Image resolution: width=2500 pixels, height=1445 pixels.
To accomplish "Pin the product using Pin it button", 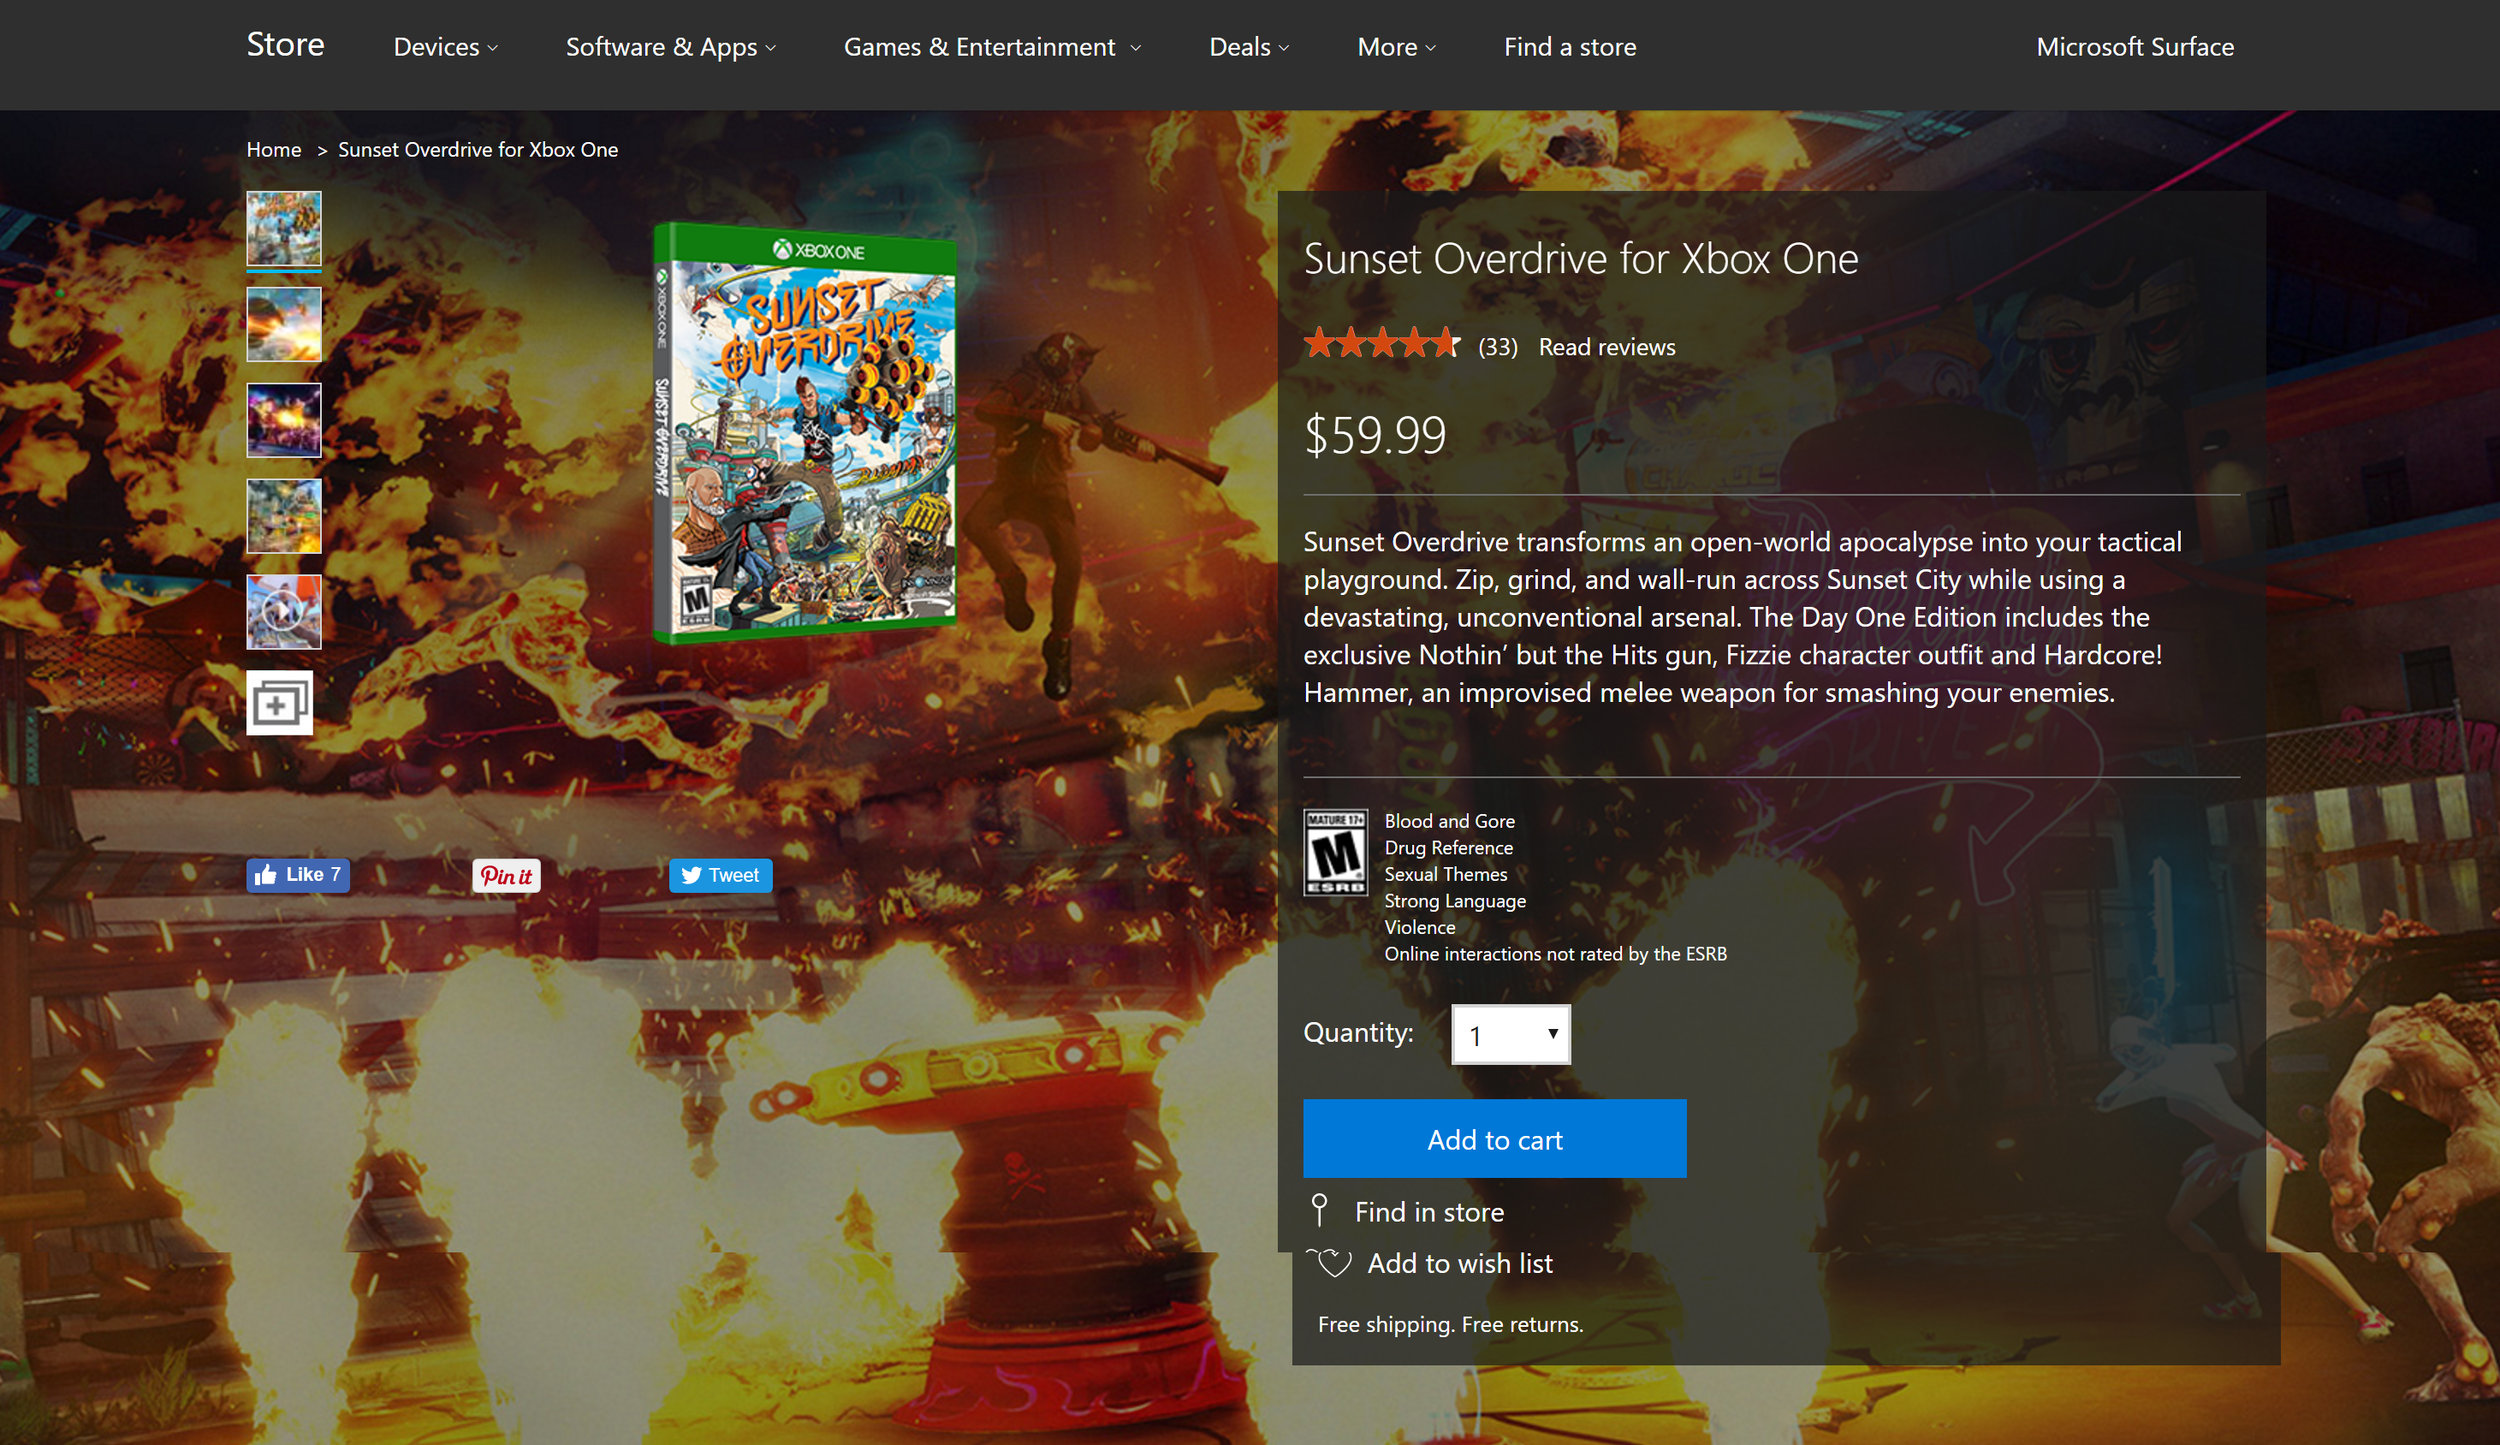I will pyautogui.click(x=506, y=876).
